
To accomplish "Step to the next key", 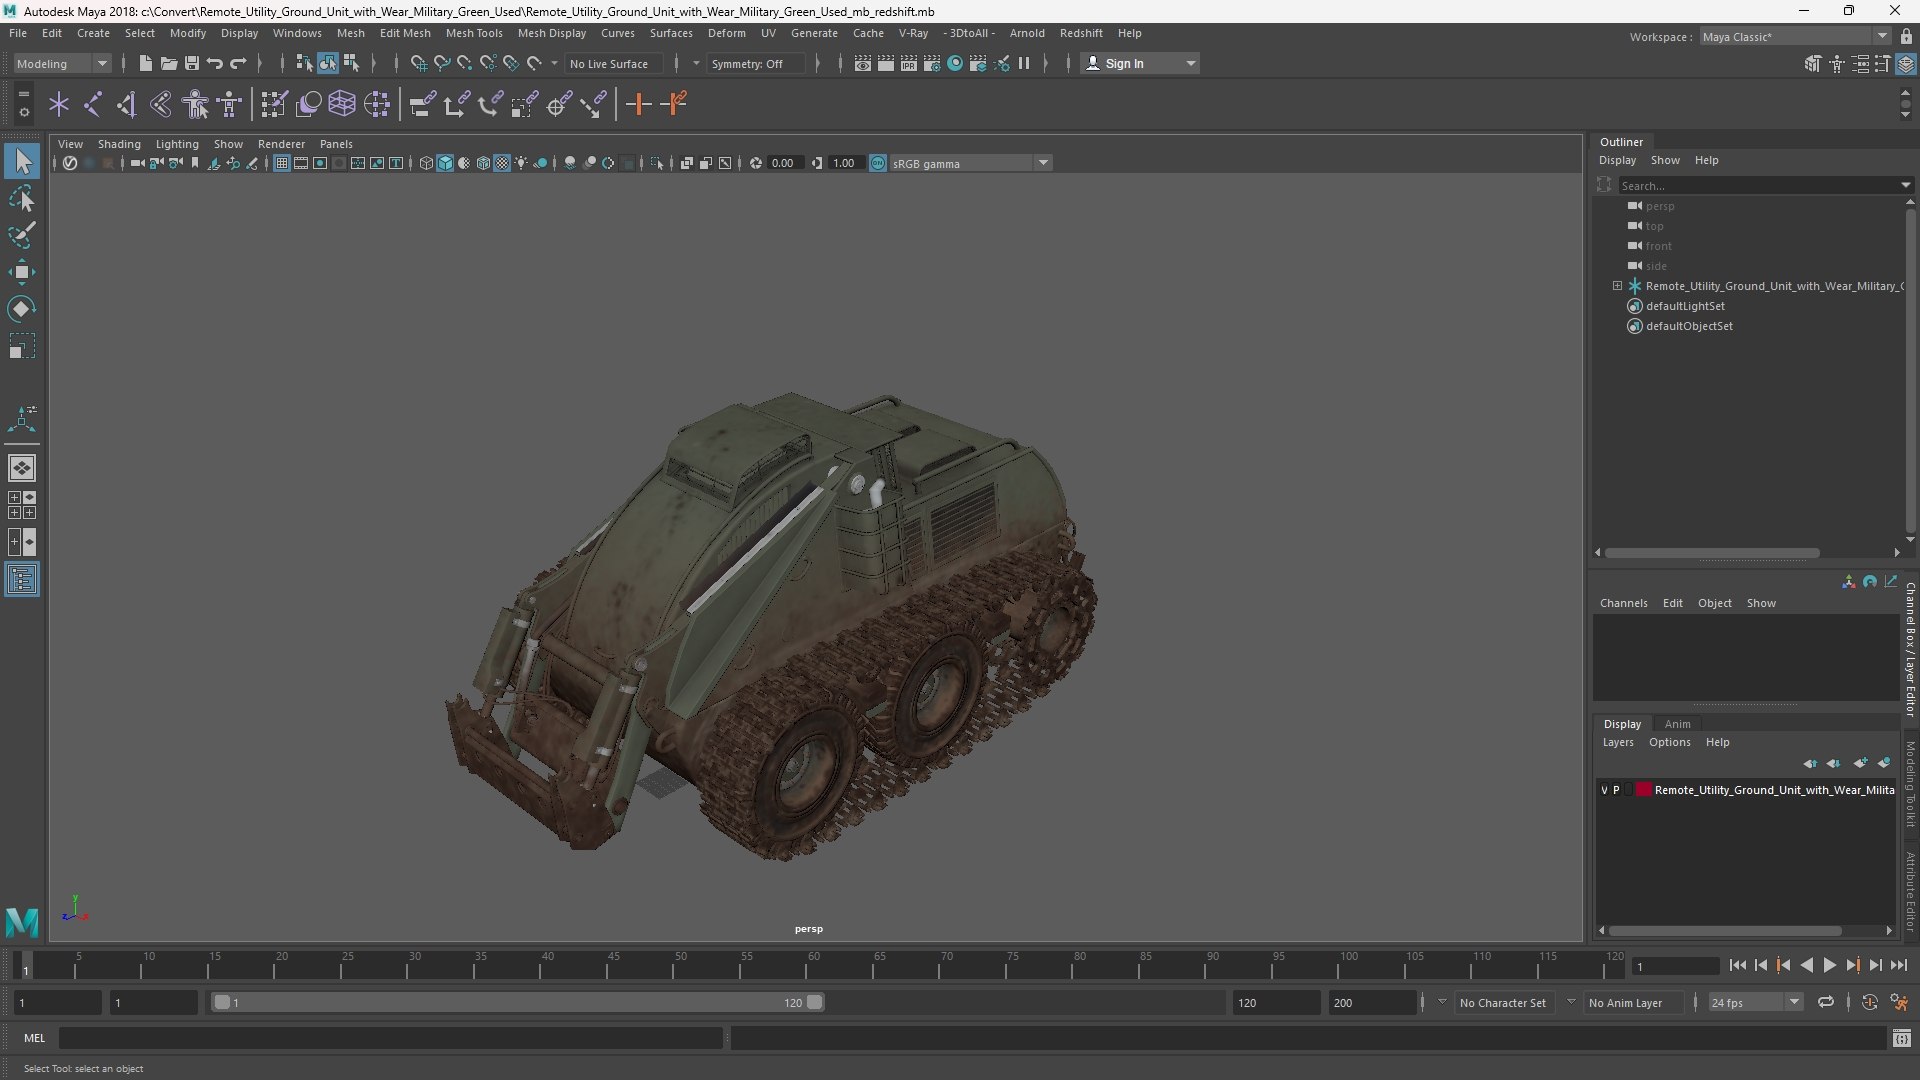I will pyautogui.click(x=1852, y=965).
